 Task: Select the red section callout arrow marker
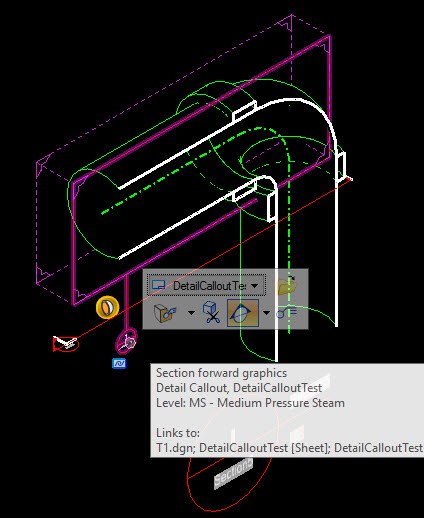click(66, 343)
